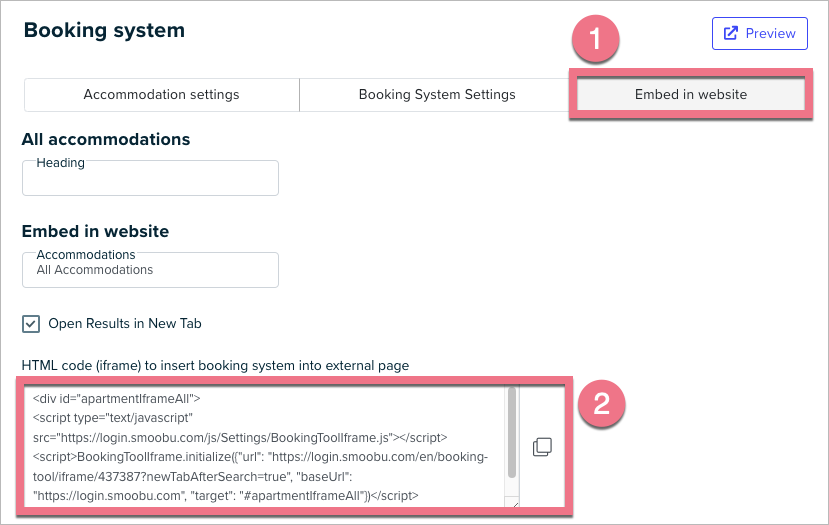
Task: Click the code box vertical scrollbar
Action: coord(512,430)
